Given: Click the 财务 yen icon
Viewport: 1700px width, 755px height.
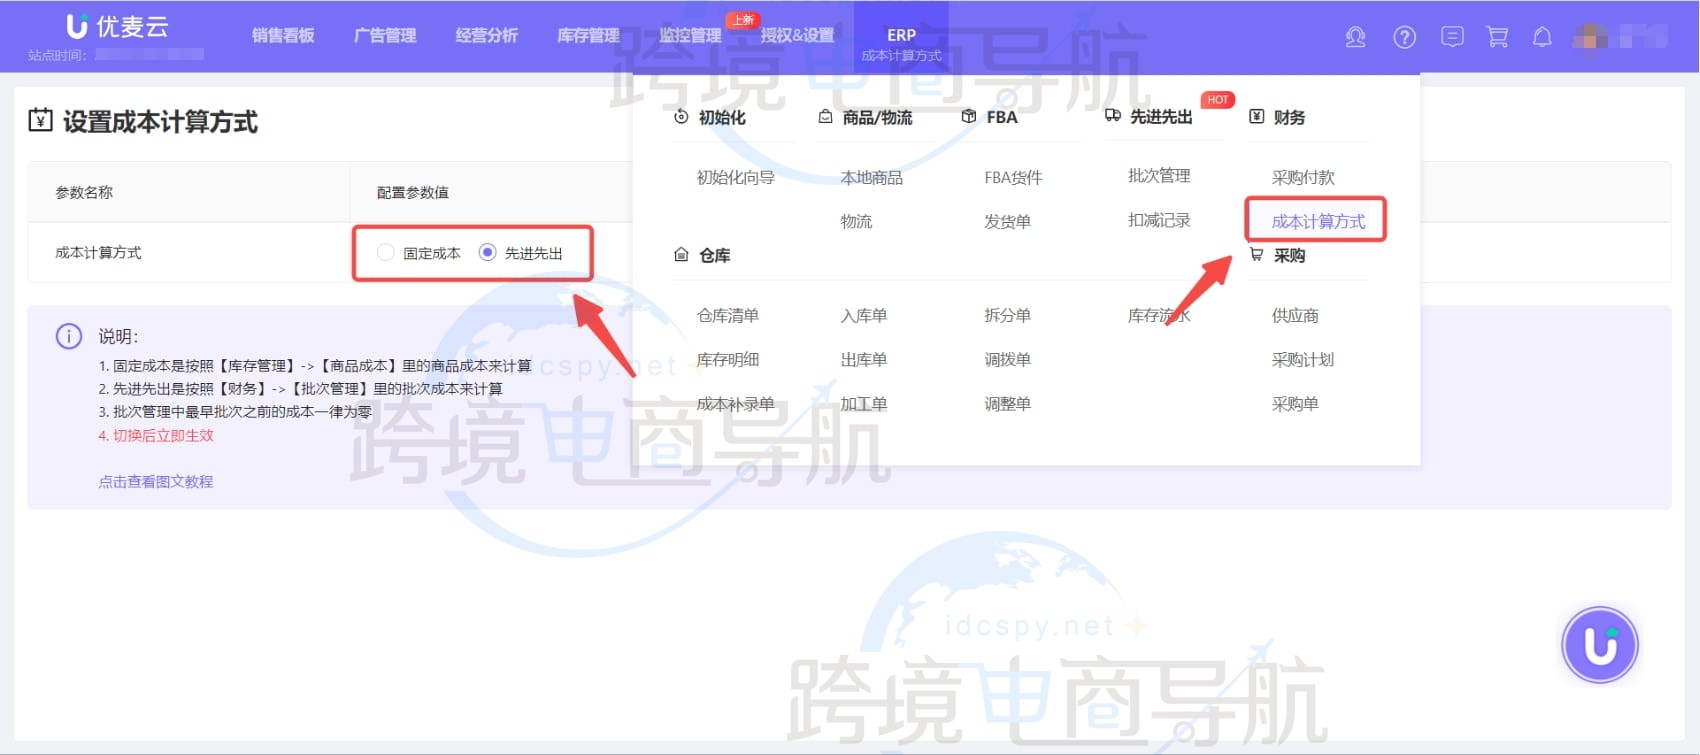Looking at the screenshot, I should click(1257, 117).
